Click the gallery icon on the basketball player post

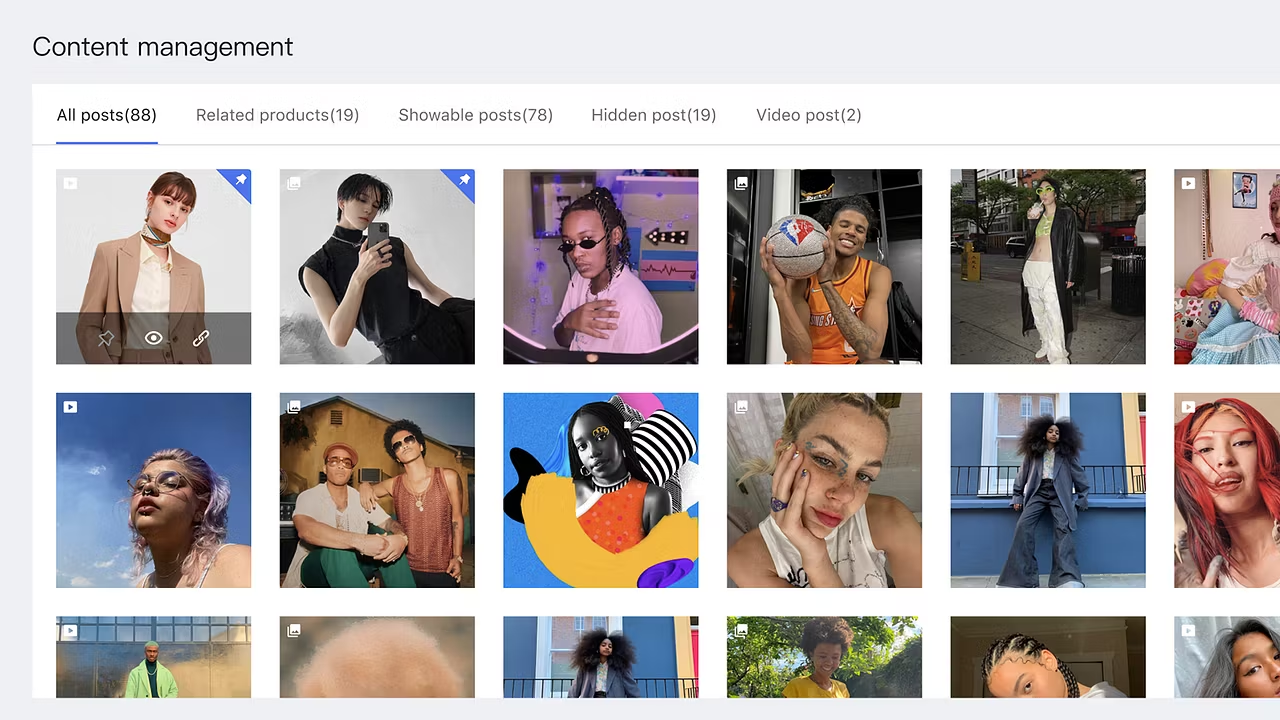pos(741,183)
